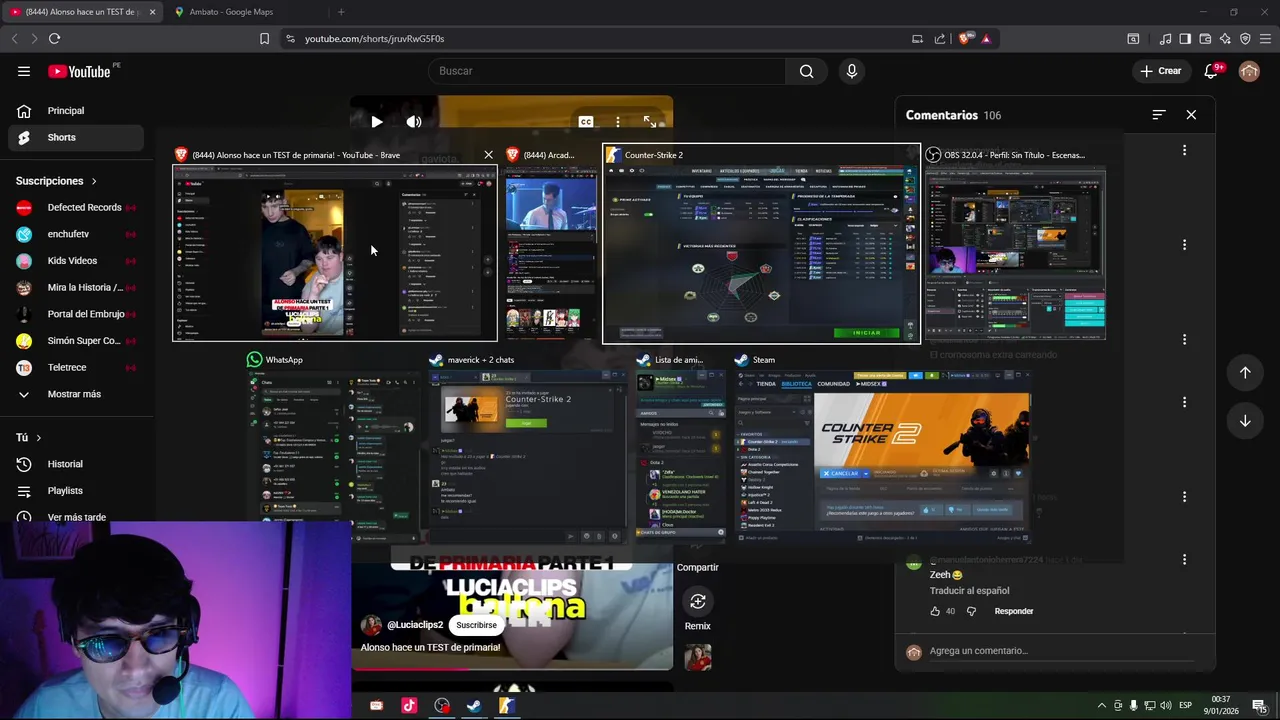Viewport: 1280px width, 720px height.
Task: Show hidden system tray icons
Action: coord(1102,706)
